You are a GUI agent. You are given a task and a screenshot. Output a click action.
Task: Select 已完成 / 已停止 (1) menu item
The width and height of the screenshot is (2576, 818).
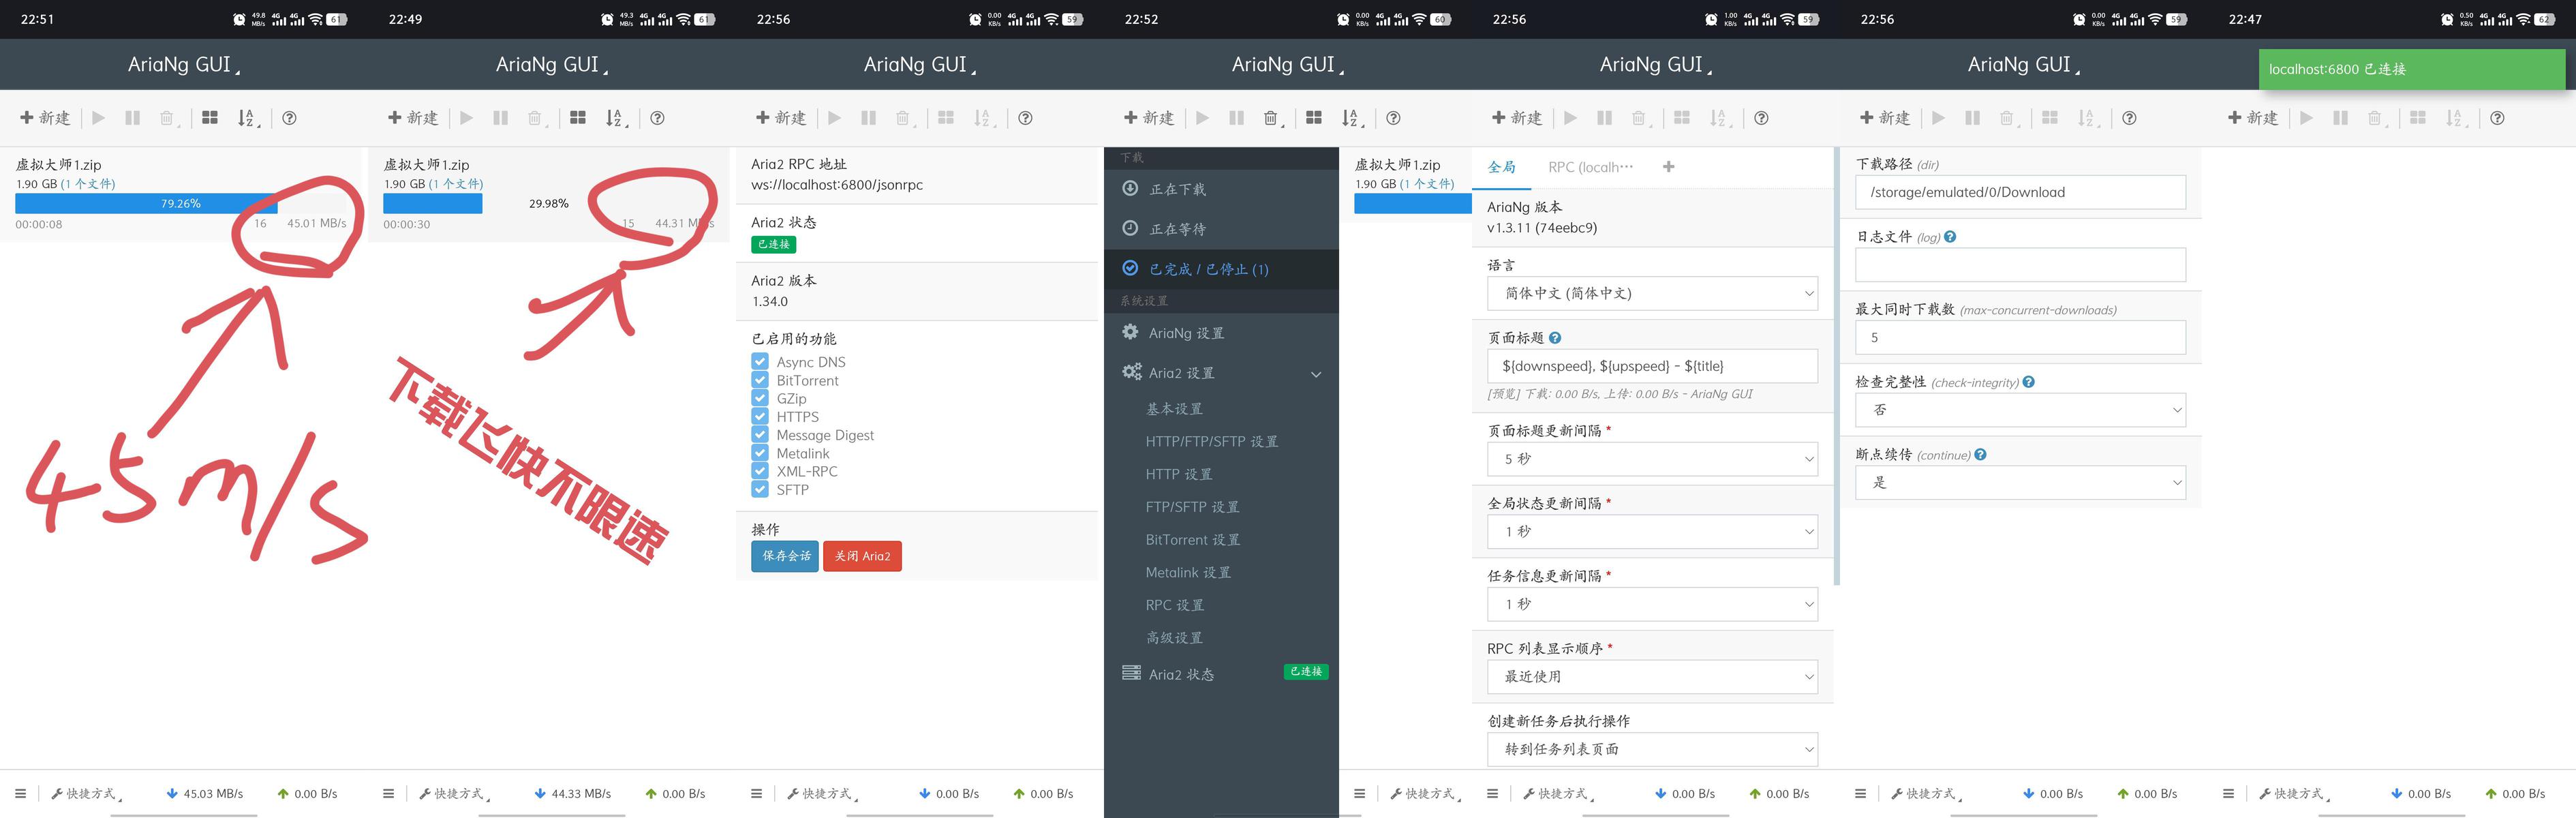click(x=1208, y=269)
